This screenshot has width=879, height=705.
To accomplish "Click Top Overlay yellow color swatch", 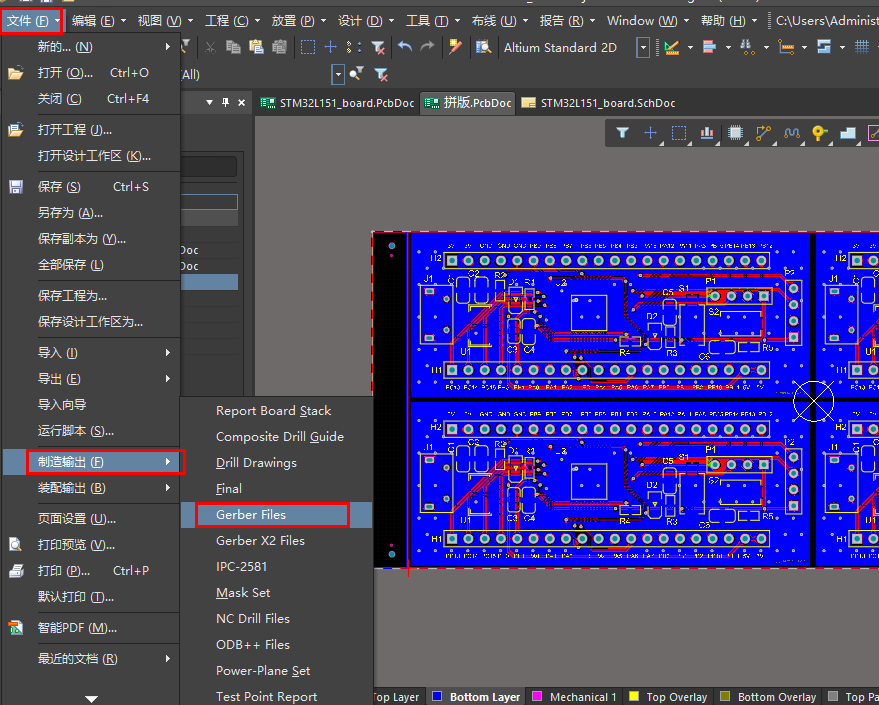I will point(633,696).
